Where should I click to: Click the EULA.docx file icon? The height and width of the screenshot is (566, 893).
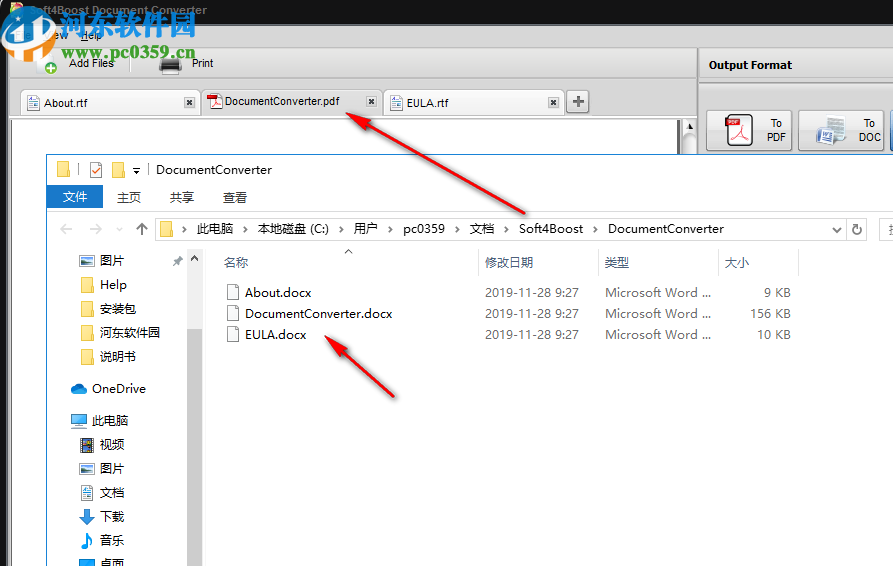pyautogui.click(x=232, y=334)
